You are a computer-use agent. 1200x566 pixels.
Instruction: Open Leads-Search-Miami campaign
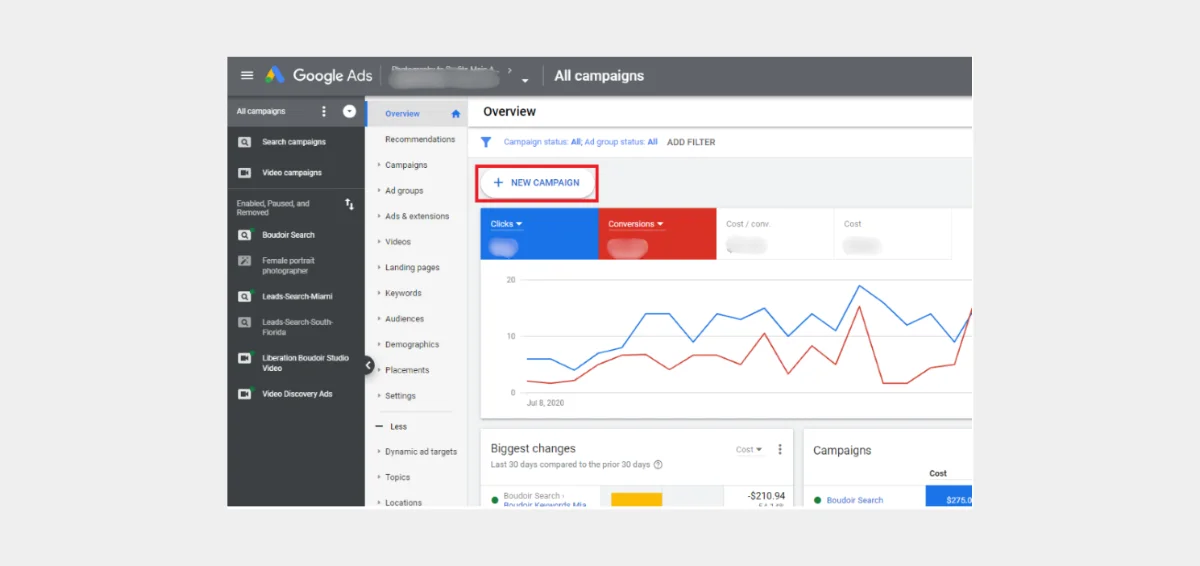click(x=297, y=297)
